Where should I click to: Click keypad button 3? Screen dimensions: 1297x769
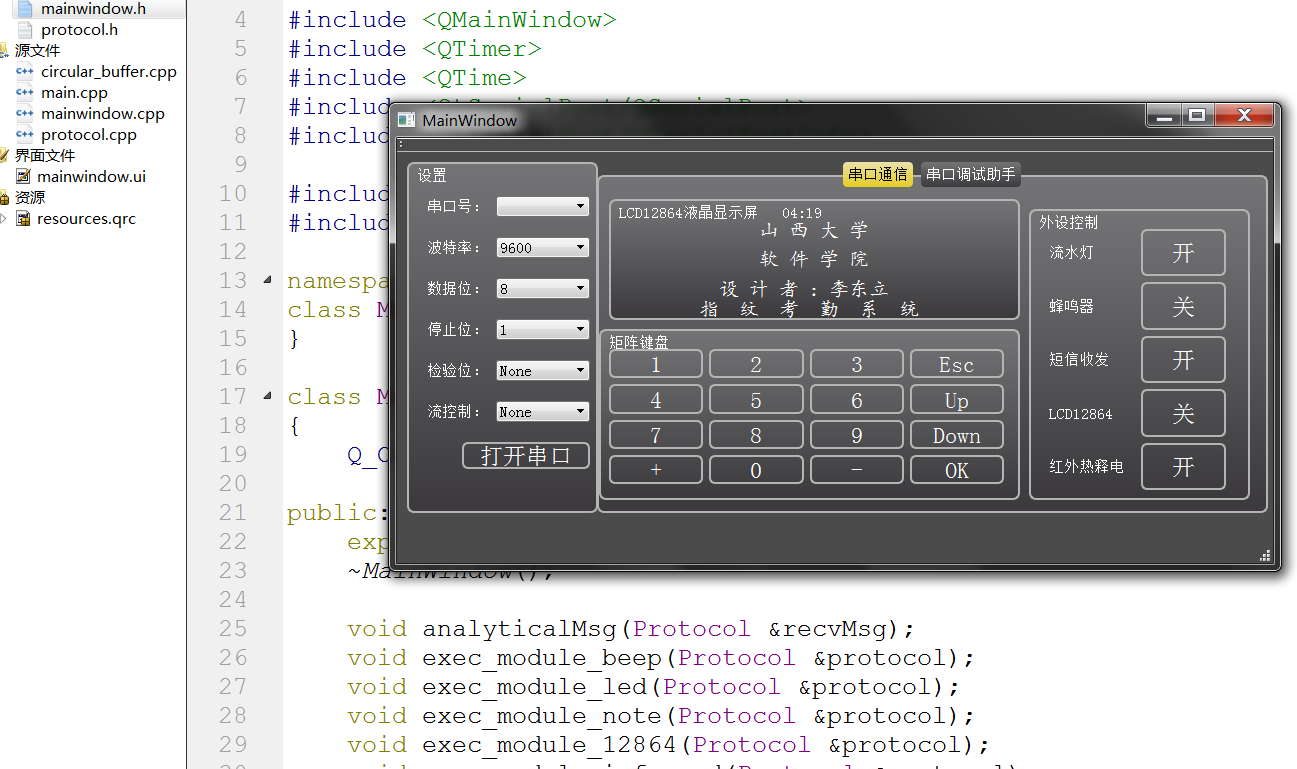click(x=856, y=364)
